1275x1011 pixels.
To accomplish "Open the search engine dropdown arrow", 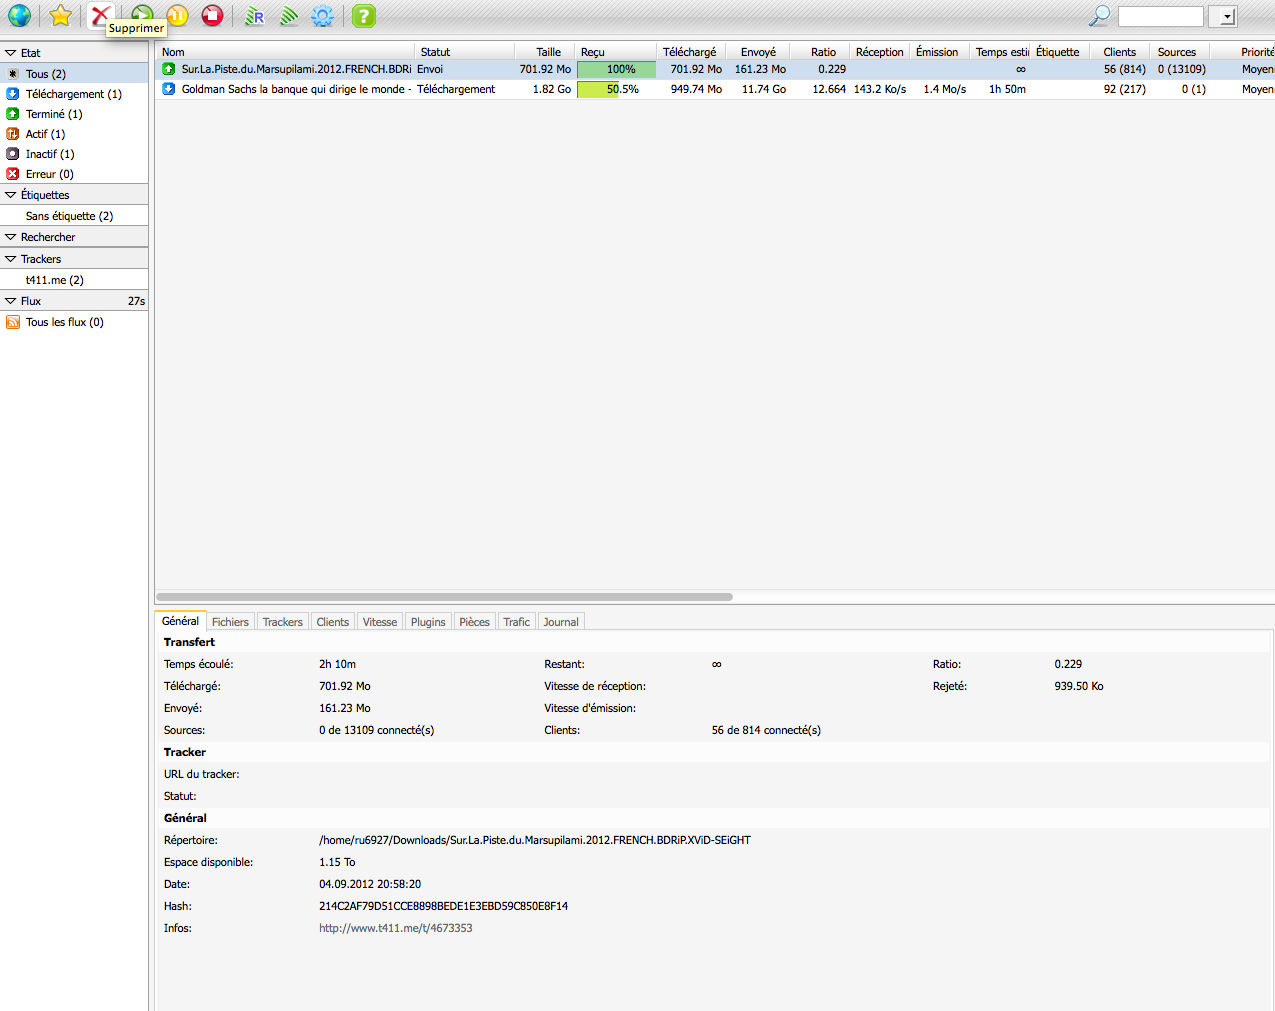I will click(1226, 17).
